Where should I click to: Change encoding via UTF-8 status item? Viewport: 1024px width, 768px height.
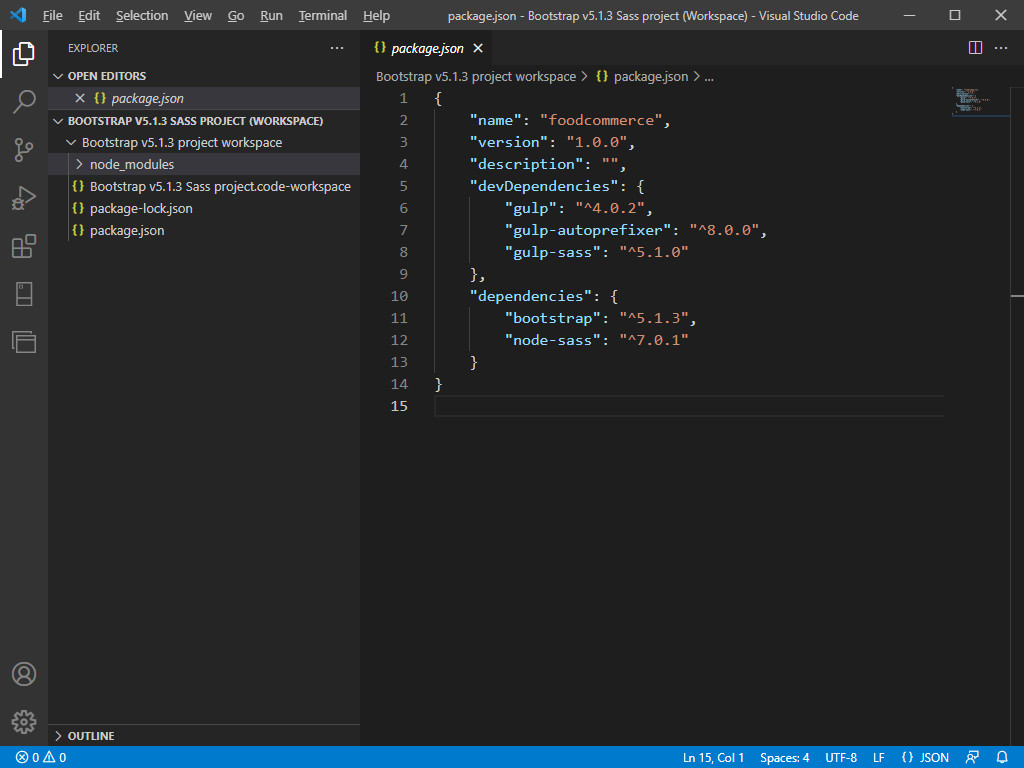[840, 758]
